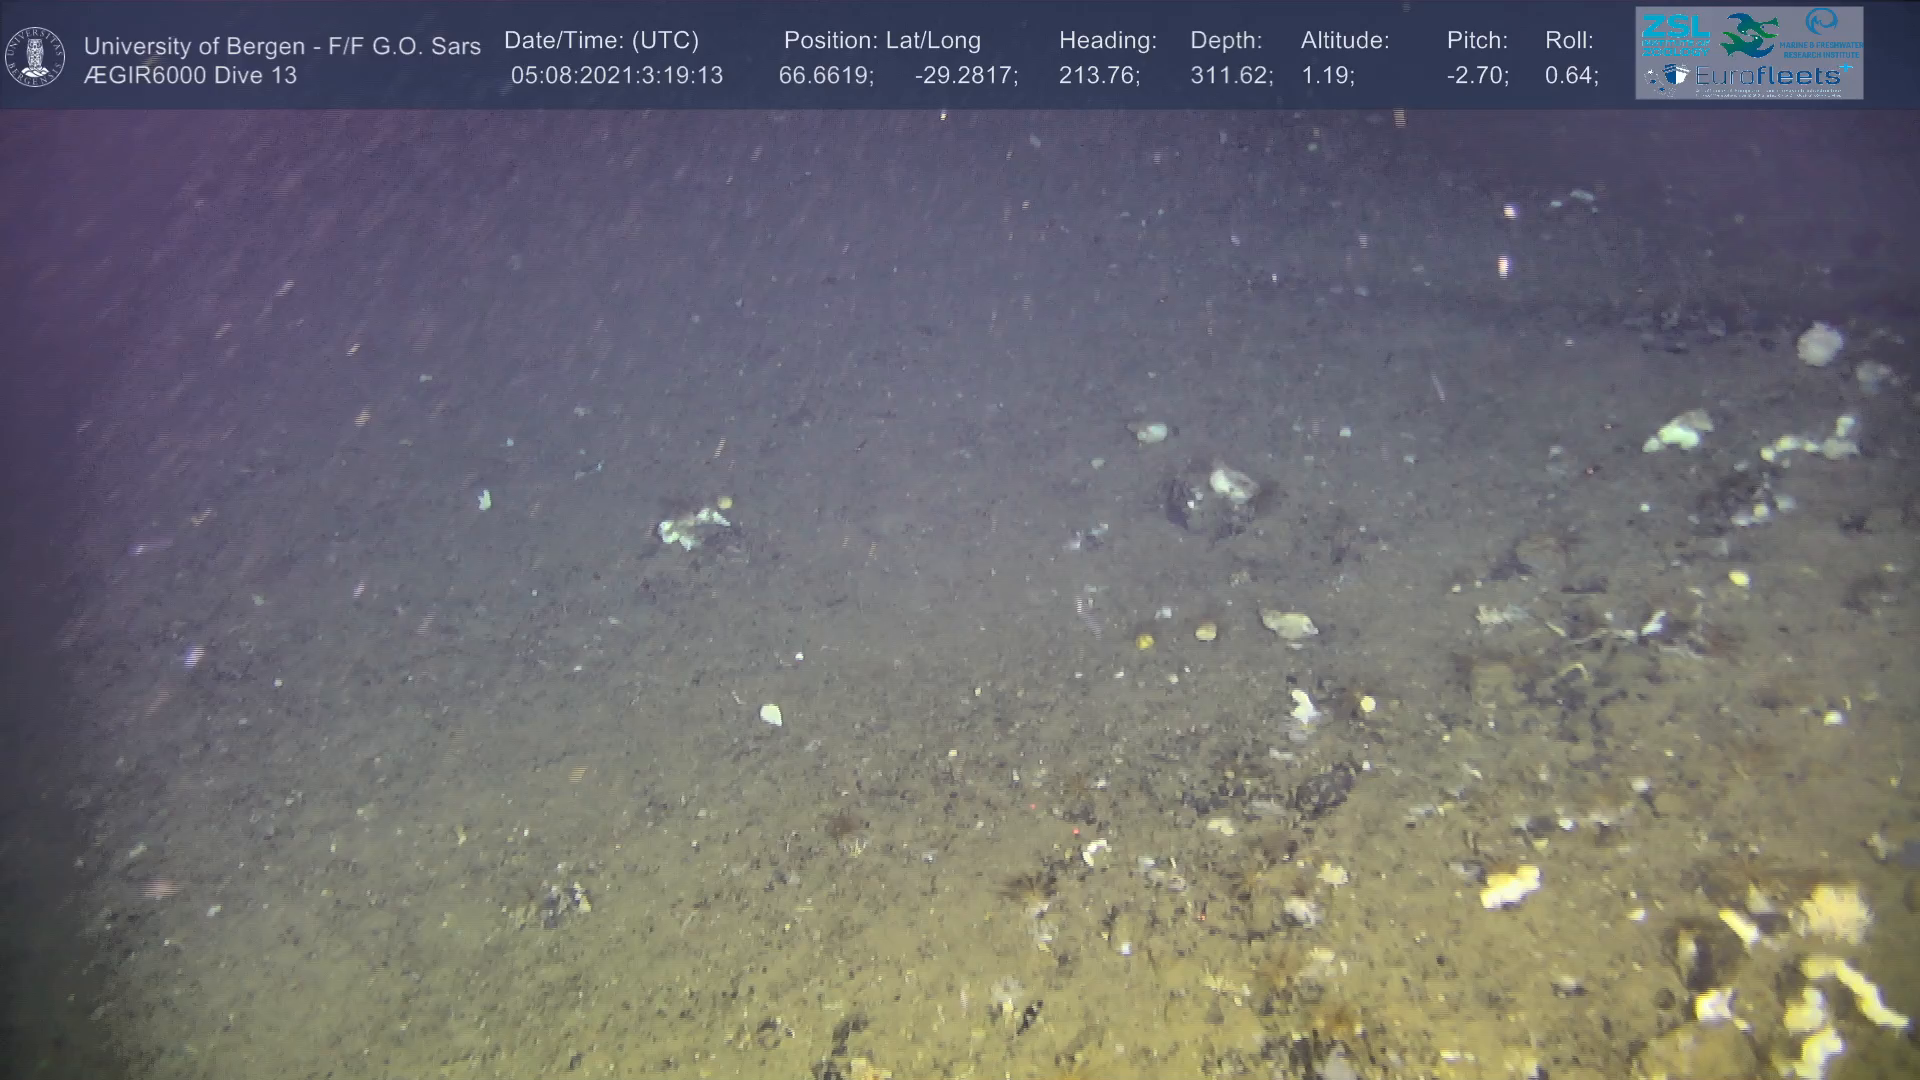Click the Heading value 213.76
Screen dimensions: 1920x1080
click(x=1099, y=76)
